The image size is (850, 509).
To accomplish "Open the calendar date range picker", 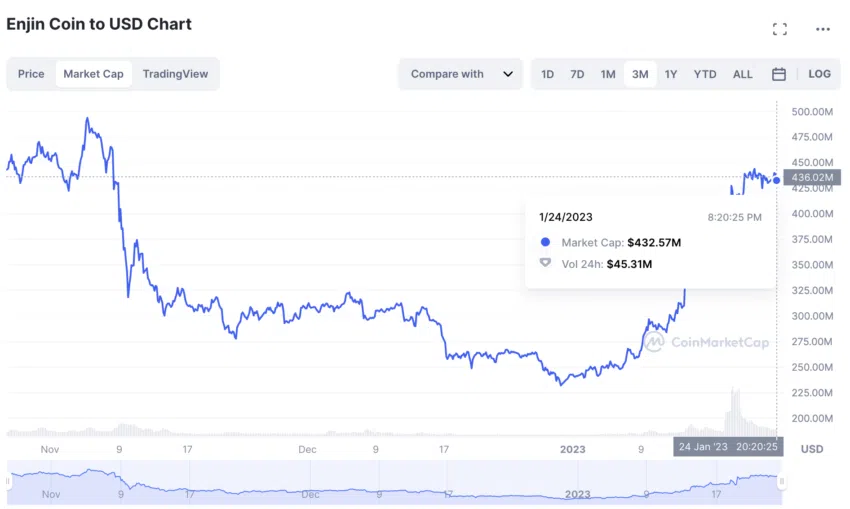I will click(779, 74).
